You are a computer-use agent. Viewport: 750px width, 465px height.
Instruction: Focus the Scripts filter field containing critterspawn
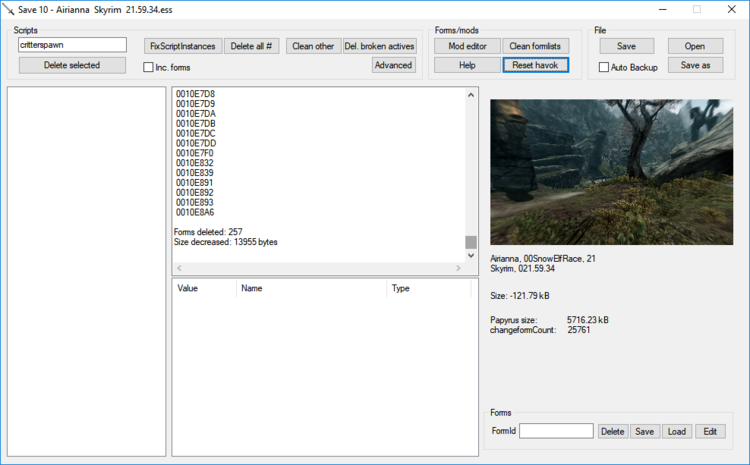click(72, 45)
